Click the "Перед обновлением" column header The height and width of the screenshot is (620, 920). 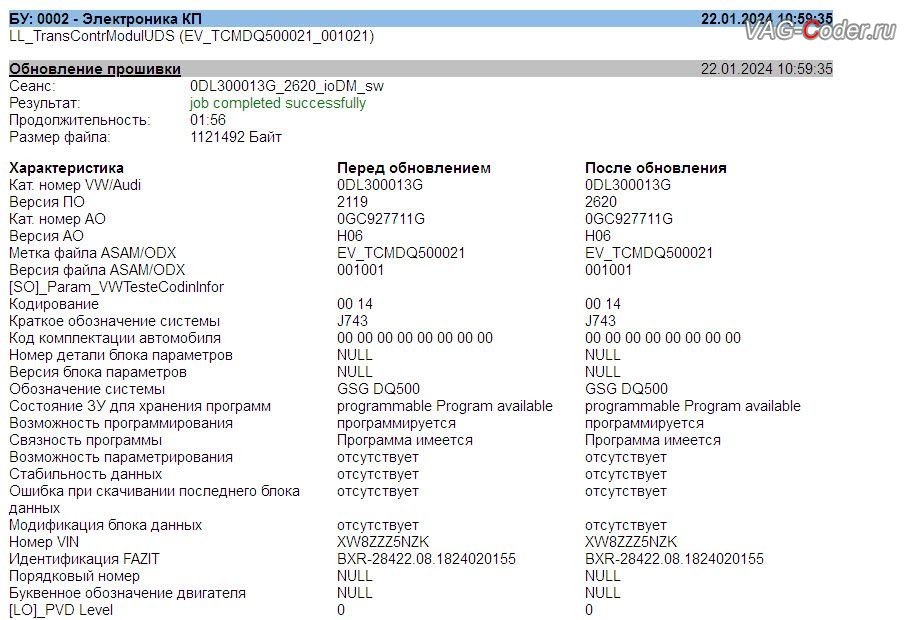[x=414, y=168]
